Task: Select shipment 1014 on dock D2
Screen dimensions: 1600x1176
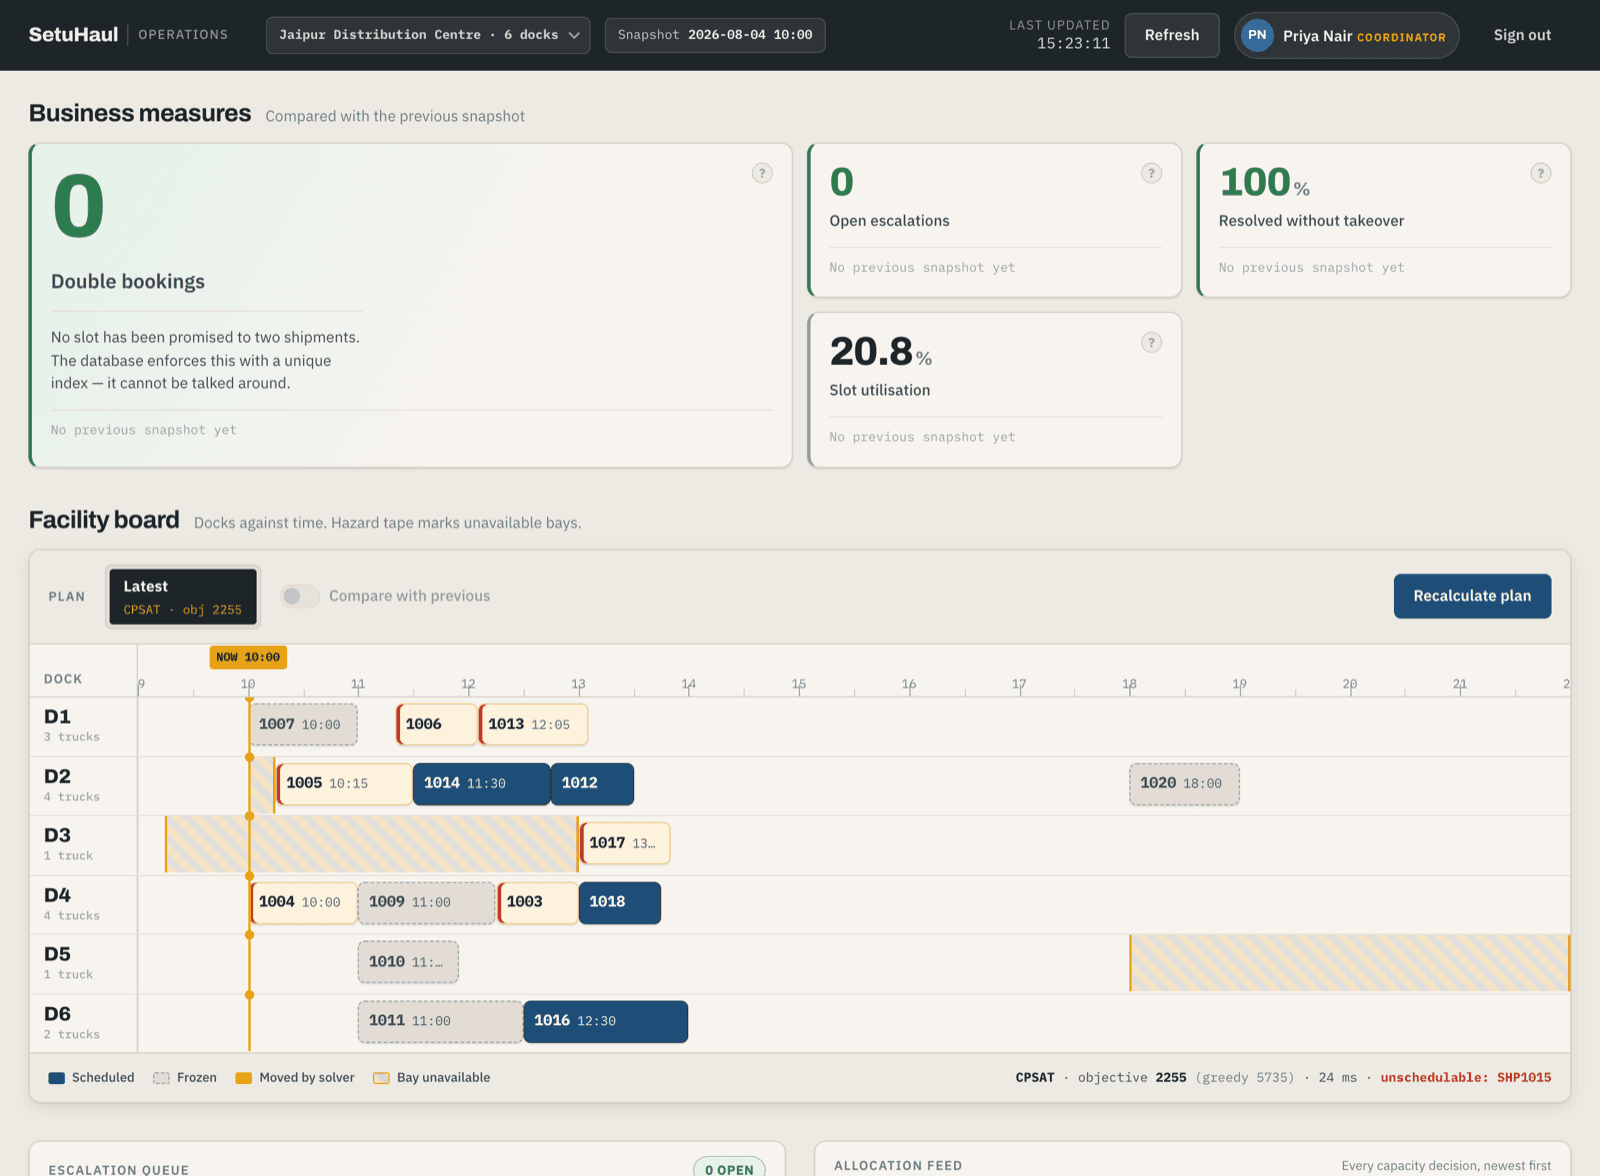Action: [482, 784]
